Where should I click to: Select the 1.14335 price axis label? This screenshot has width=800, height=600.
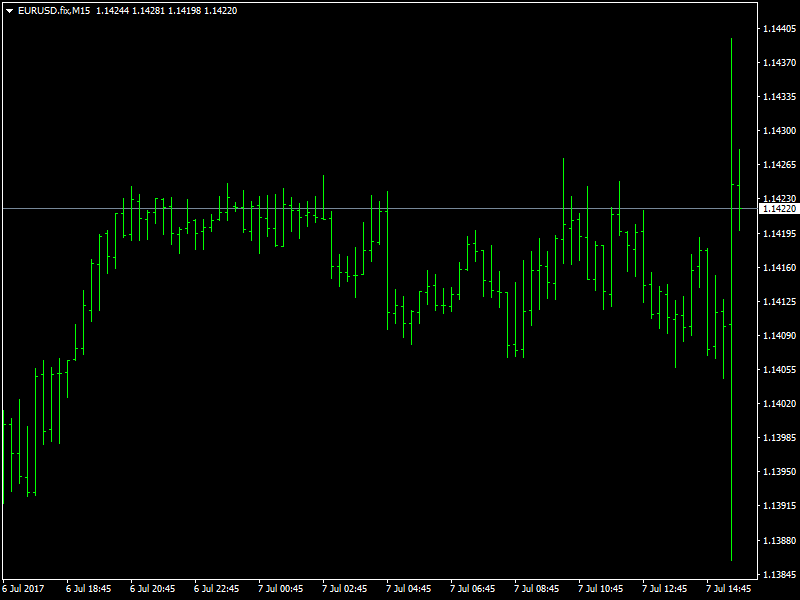779,97
